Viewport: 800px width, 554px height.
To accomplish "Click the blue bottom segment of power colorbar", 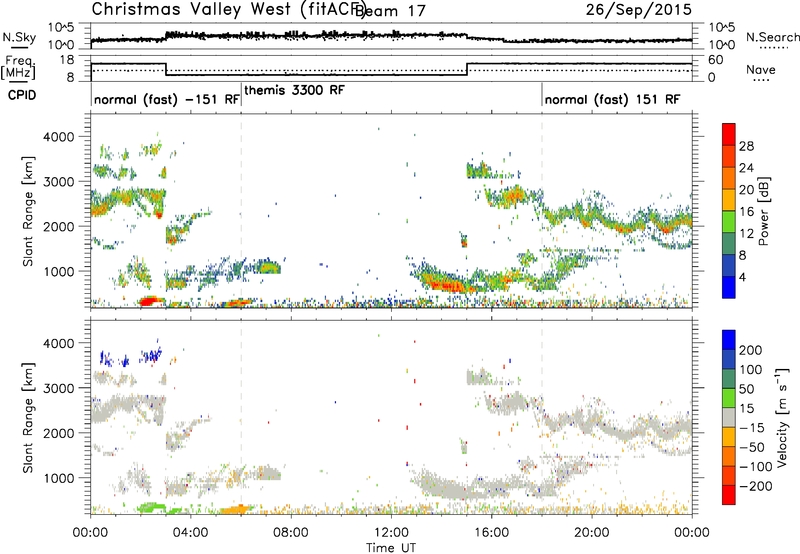I will [729, 287].
